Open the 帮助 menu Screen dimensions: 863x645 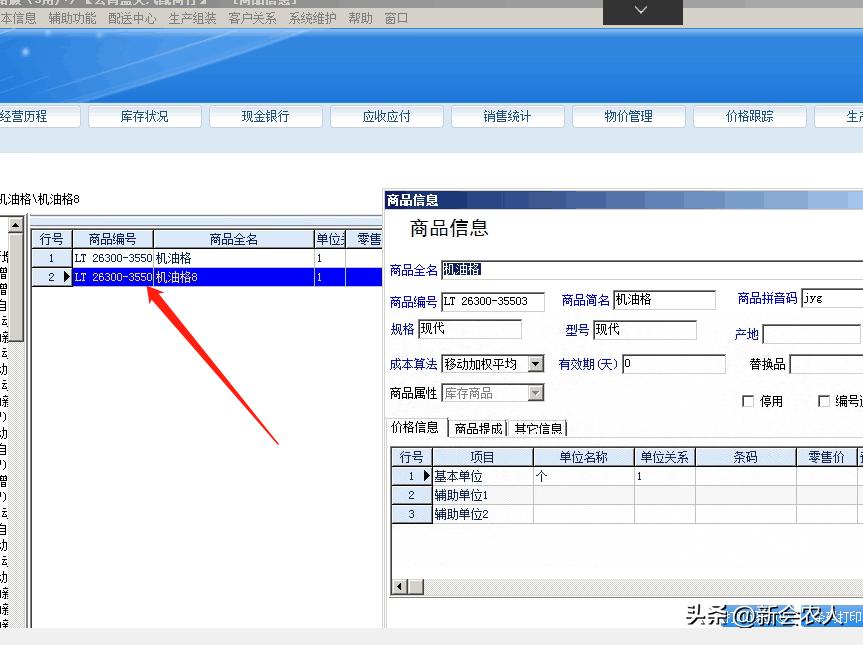click(x=359, y=17)
